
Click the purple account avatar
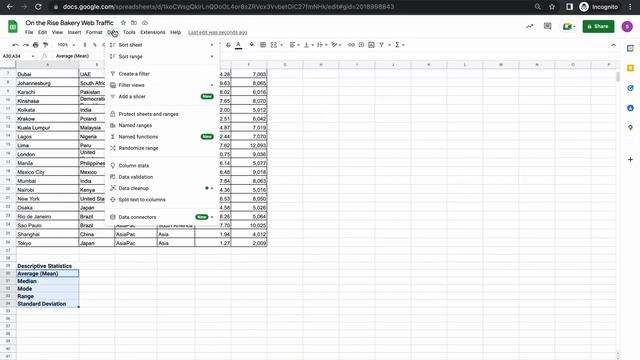627,27
